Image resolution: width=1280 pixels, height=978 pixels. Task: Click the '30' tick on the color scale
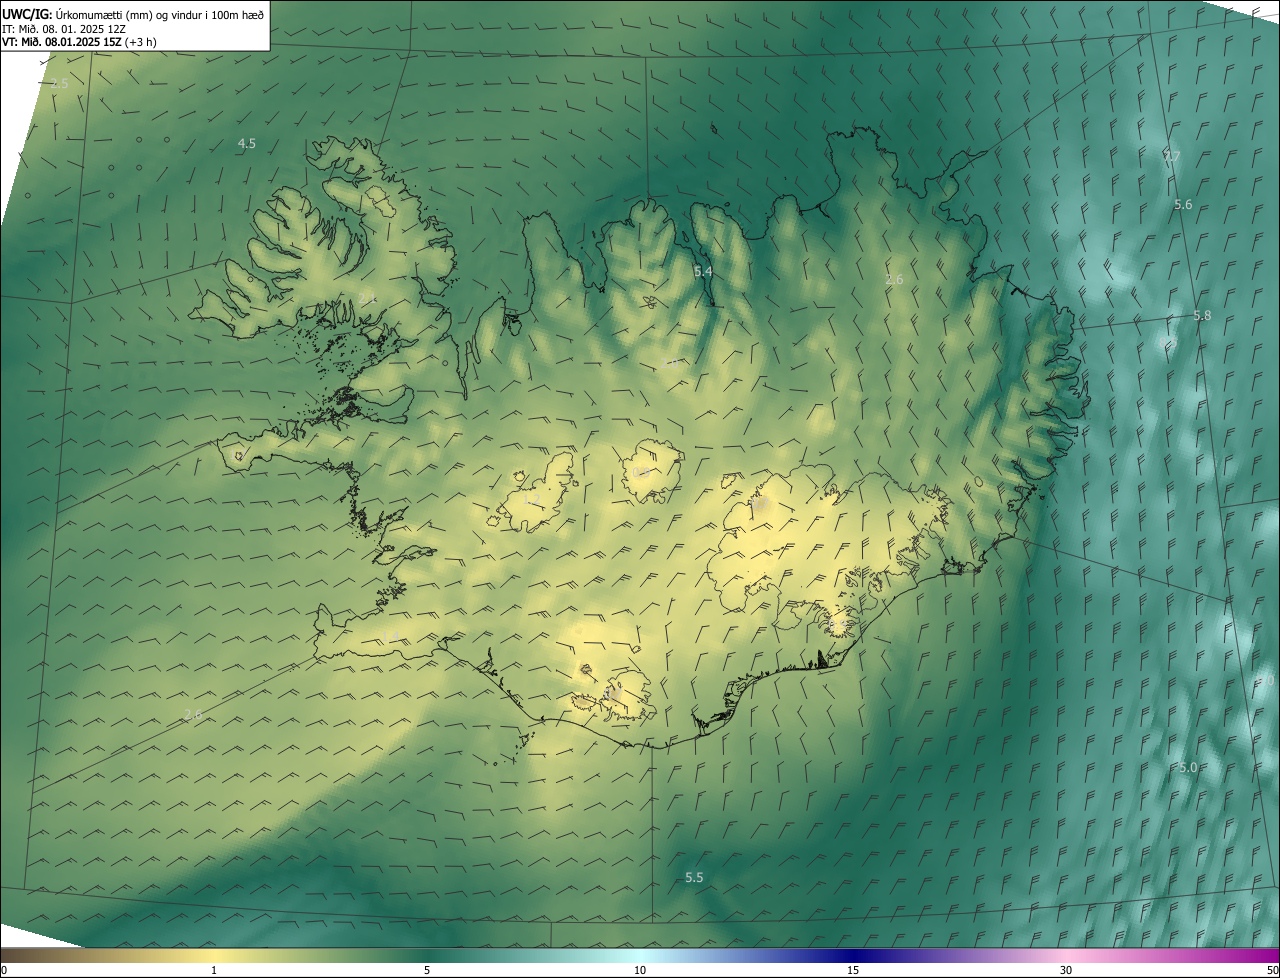click(x=1066, y=970)
